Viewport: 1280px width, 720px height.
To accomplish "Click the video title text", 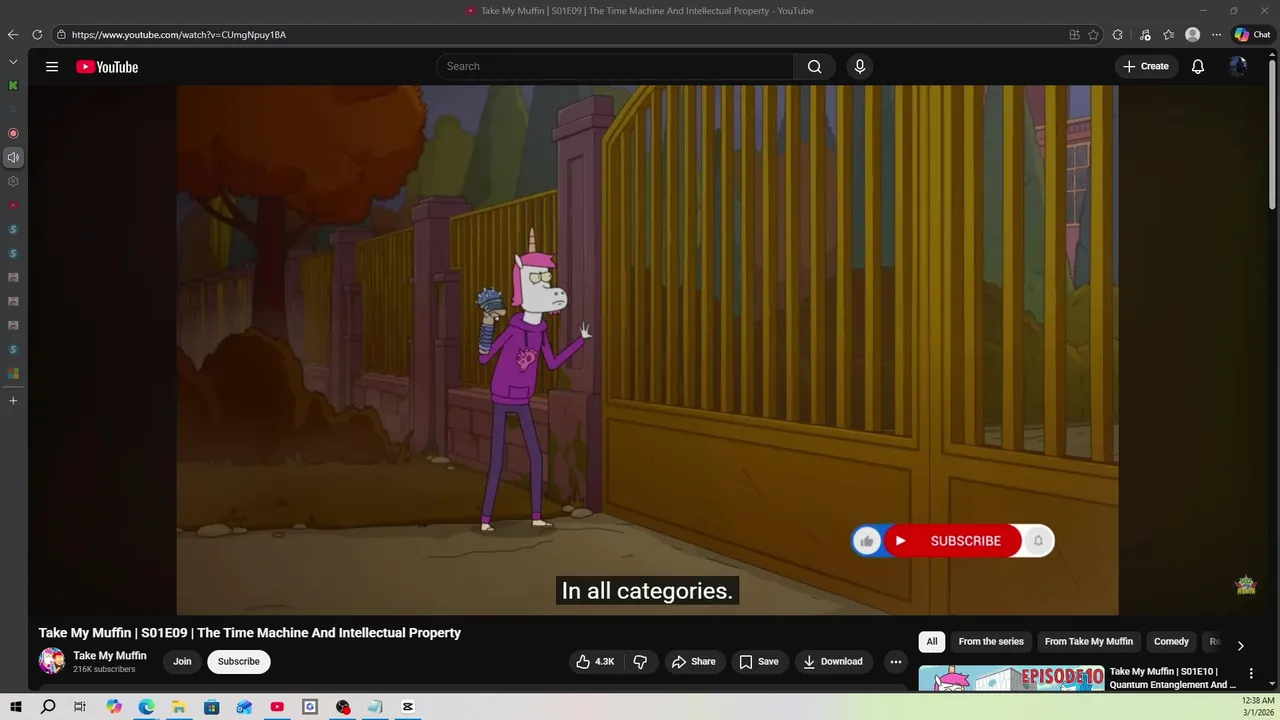I will coord(250,633).
